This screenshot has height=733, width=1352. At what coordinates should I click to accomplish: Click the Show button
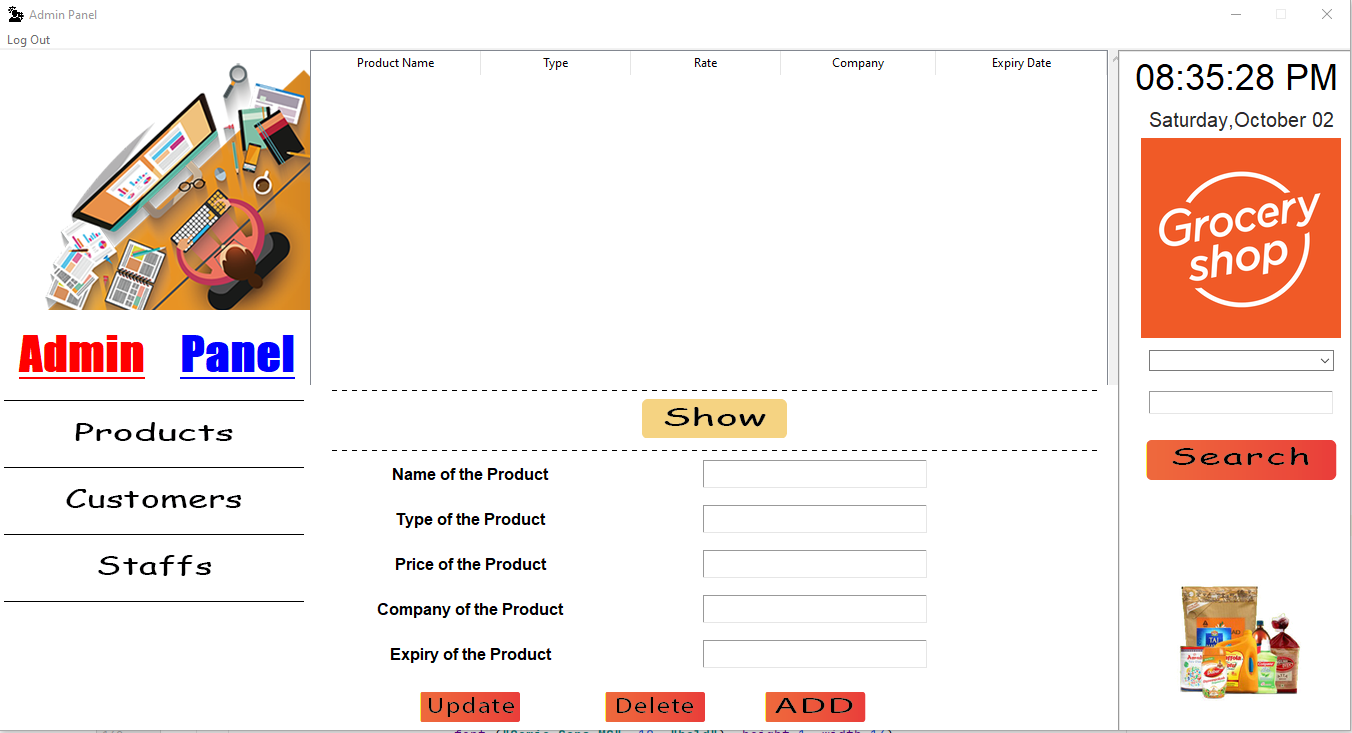[x=714, y=418]
